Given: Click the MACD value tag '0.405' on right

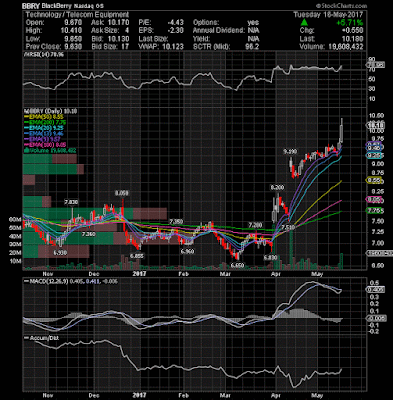Looking at the screenshot, I should point(377,289).
